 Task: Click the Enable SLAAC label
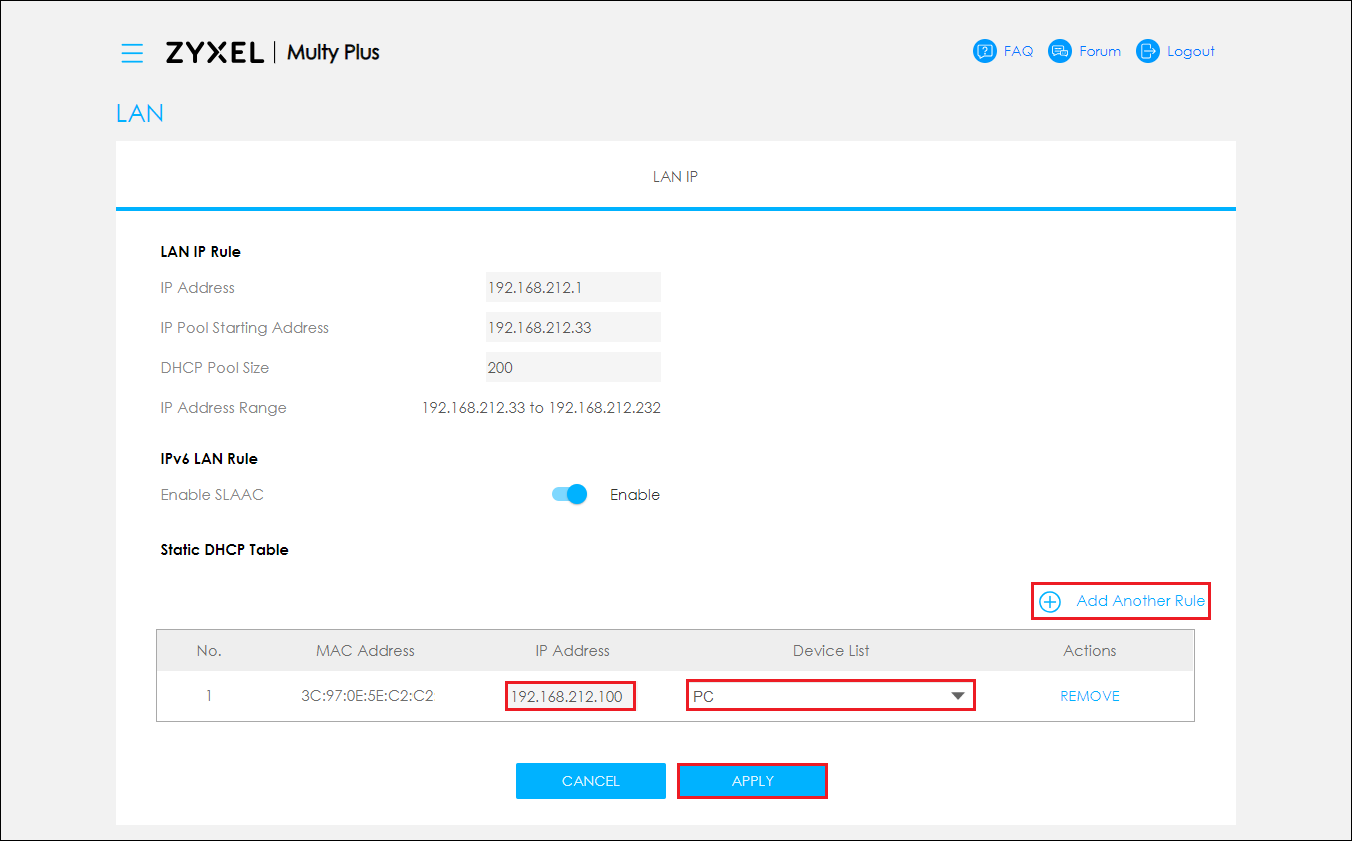click(212, 494)
